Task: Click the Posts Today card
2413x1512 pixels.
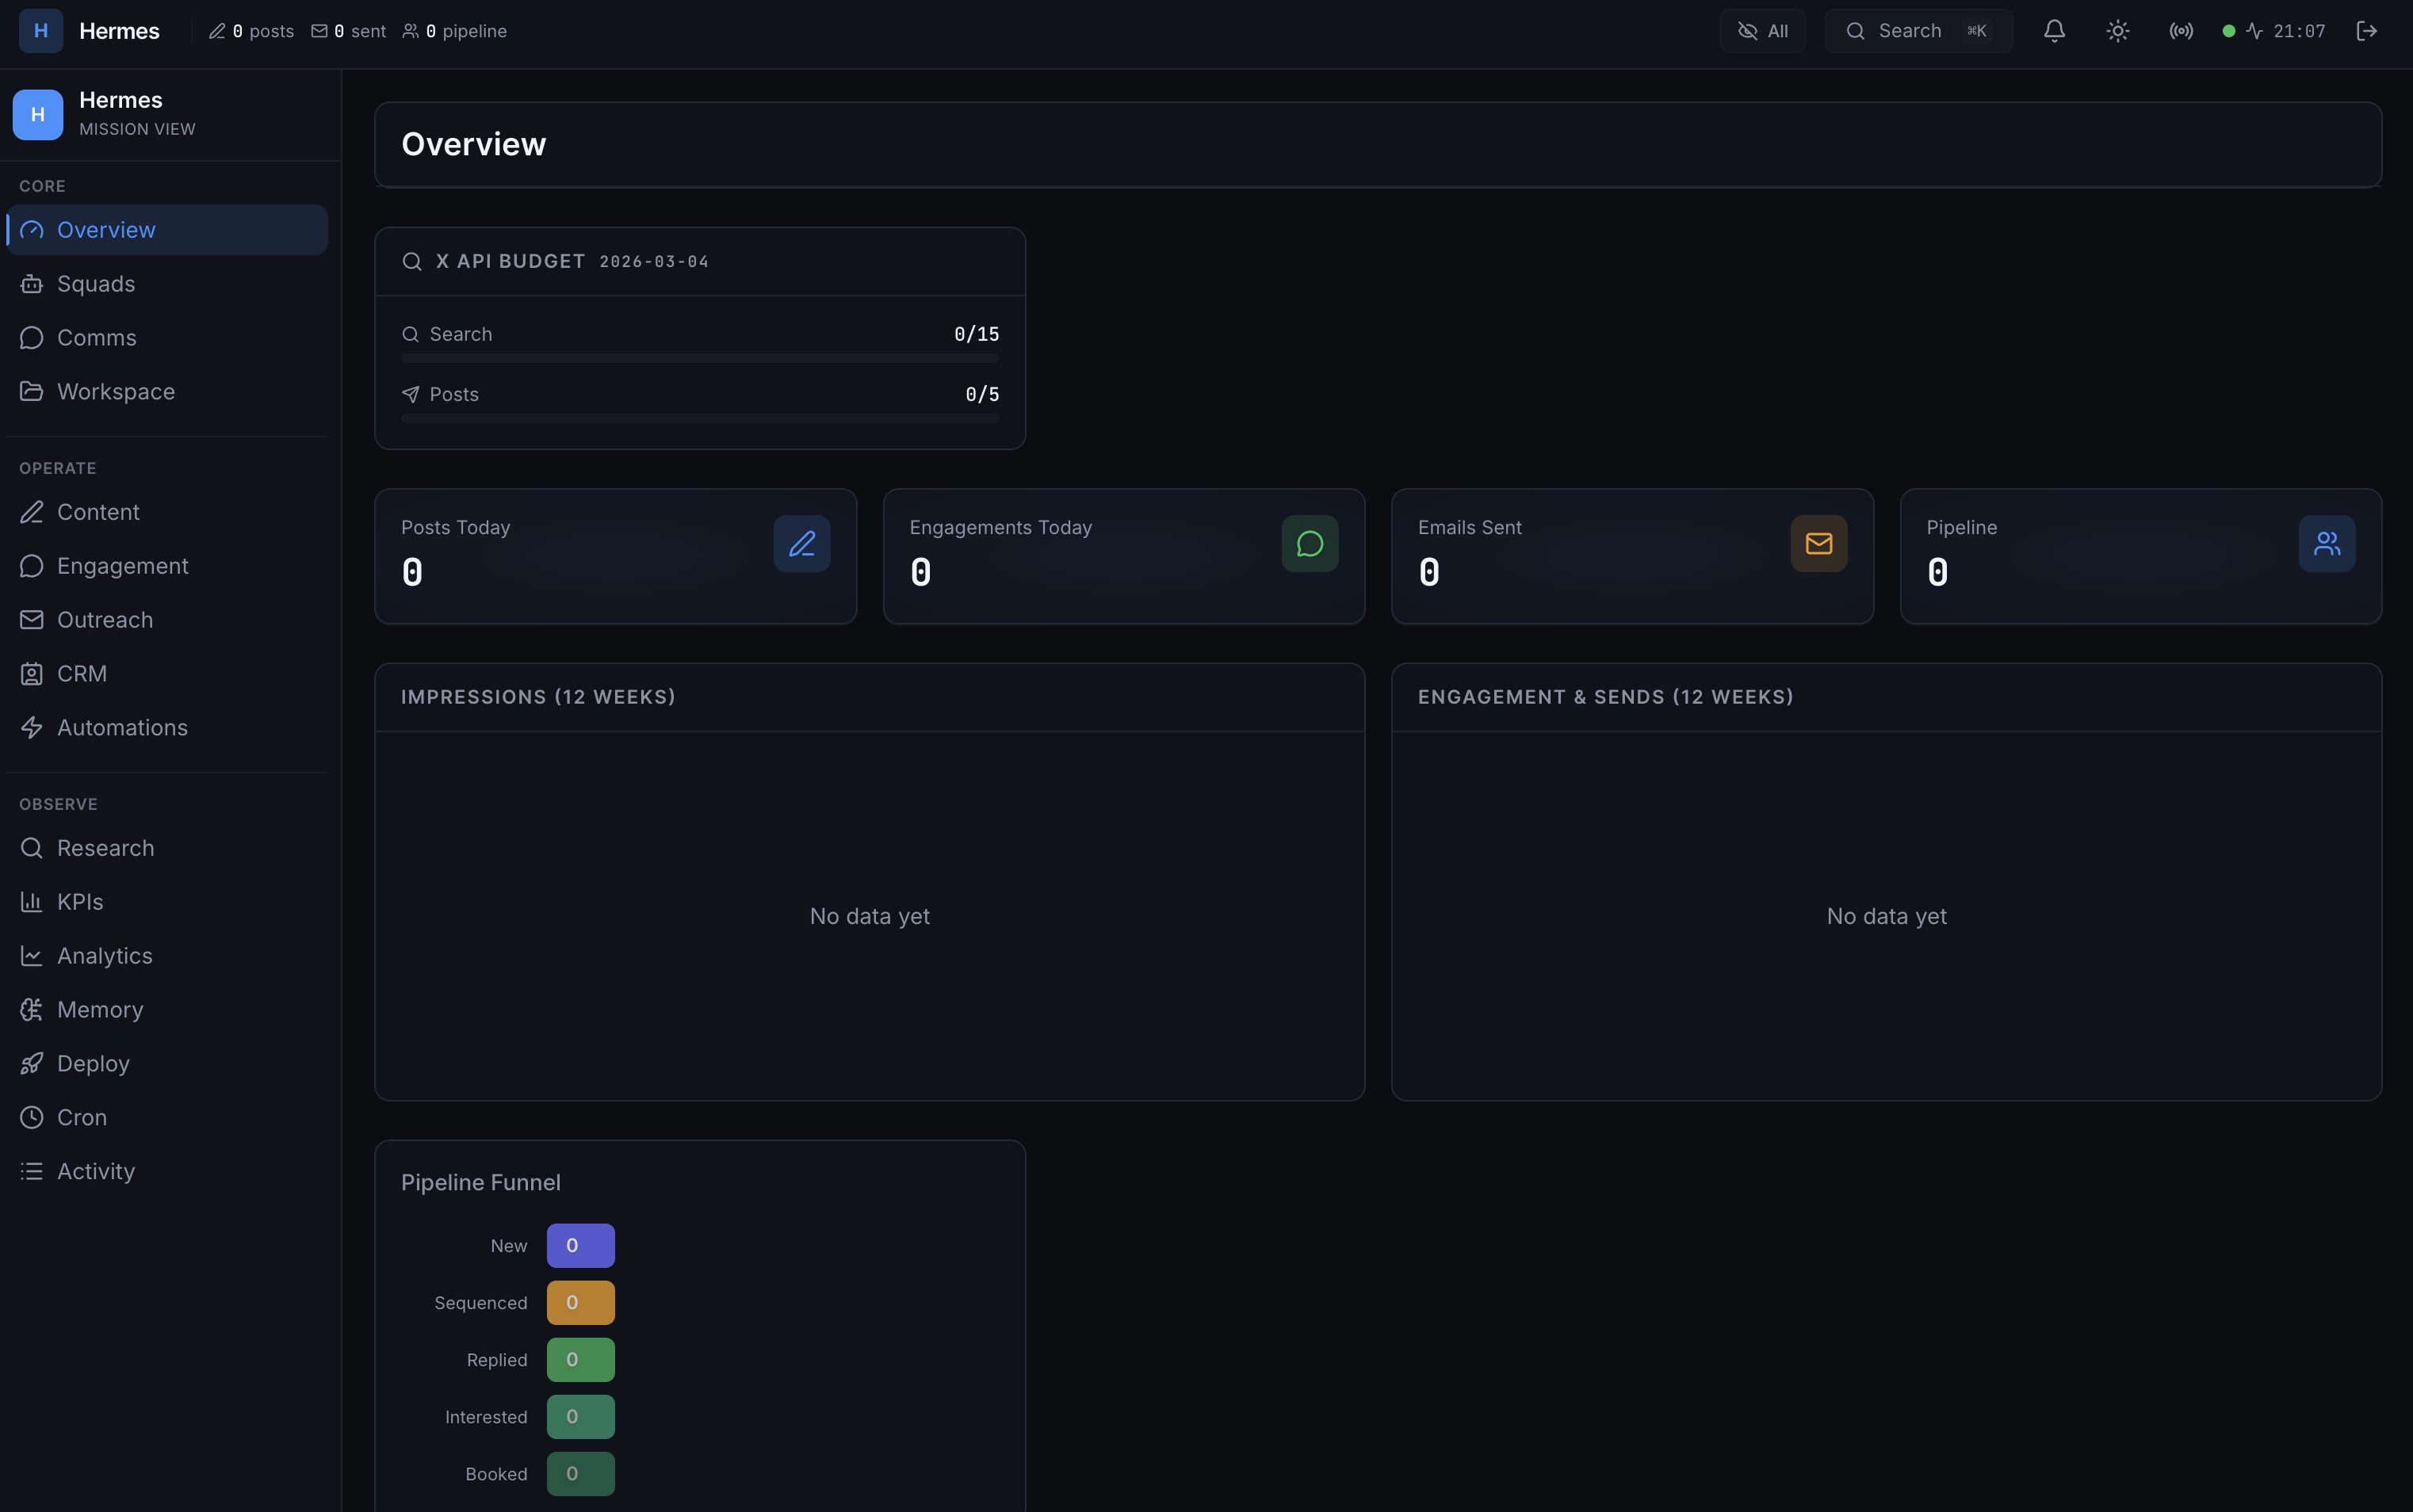Action: pos(616,557)
